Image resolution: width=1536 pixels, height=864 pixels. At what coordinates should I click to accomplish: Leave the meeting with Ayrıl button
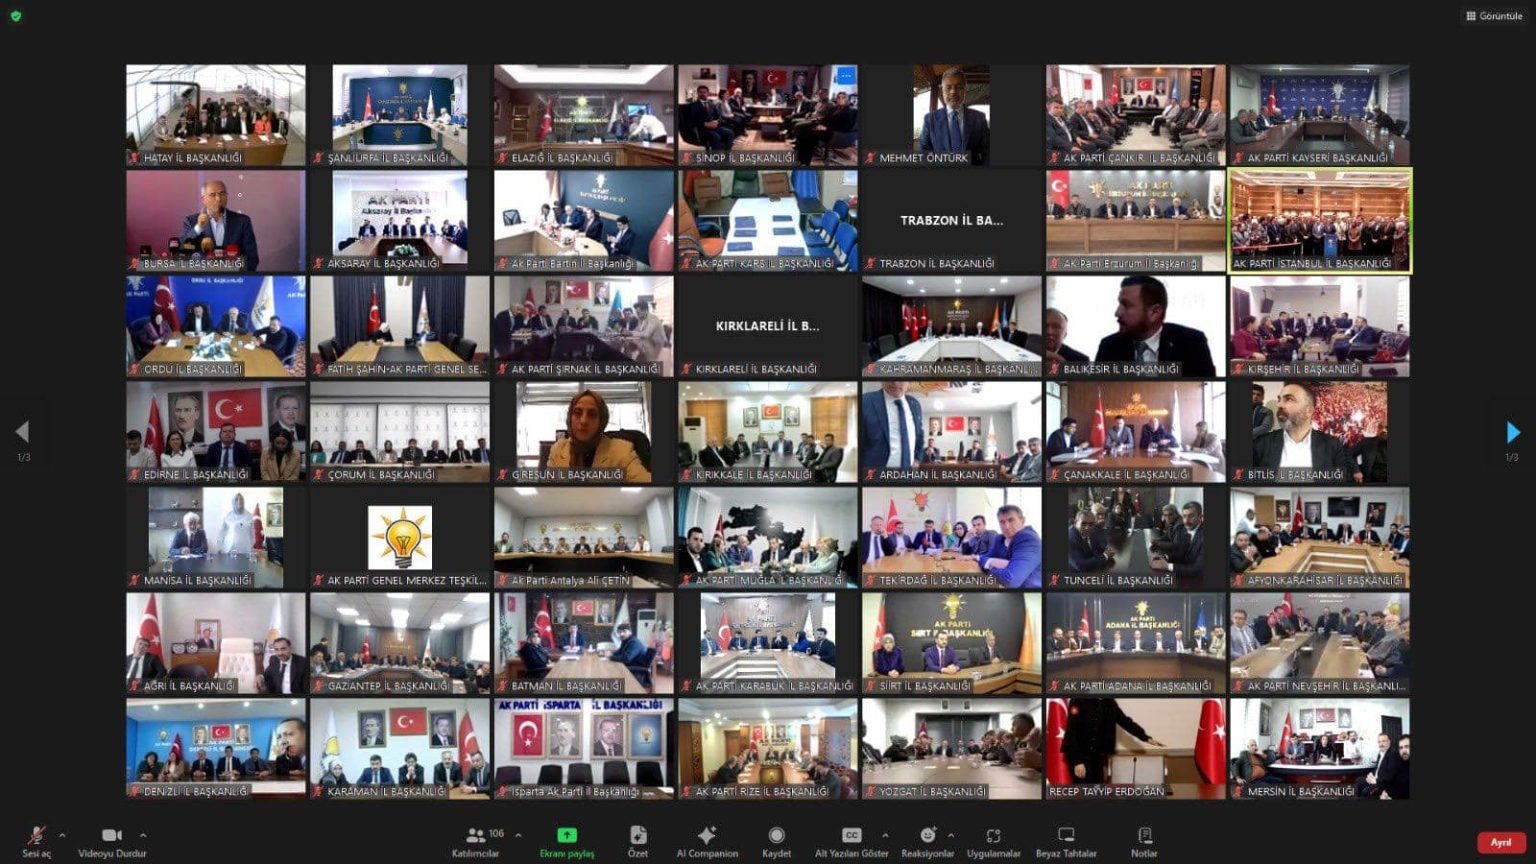tap(1501, 842)
